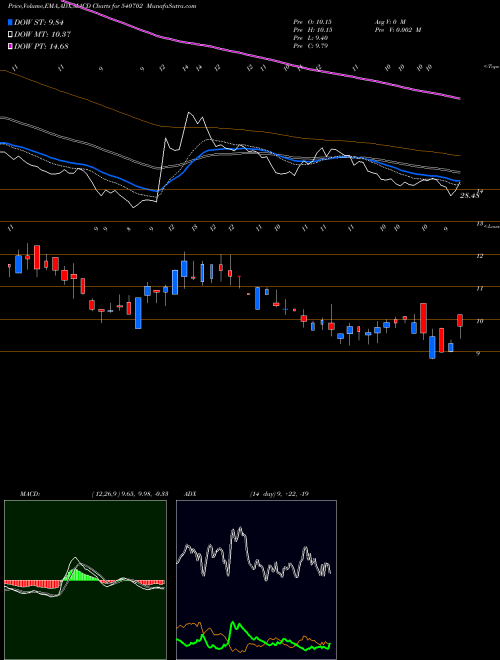Screen dimensions: 500x660
Task: Click the white DOW MT legend swatch
Action: click(x=10, y=34)
